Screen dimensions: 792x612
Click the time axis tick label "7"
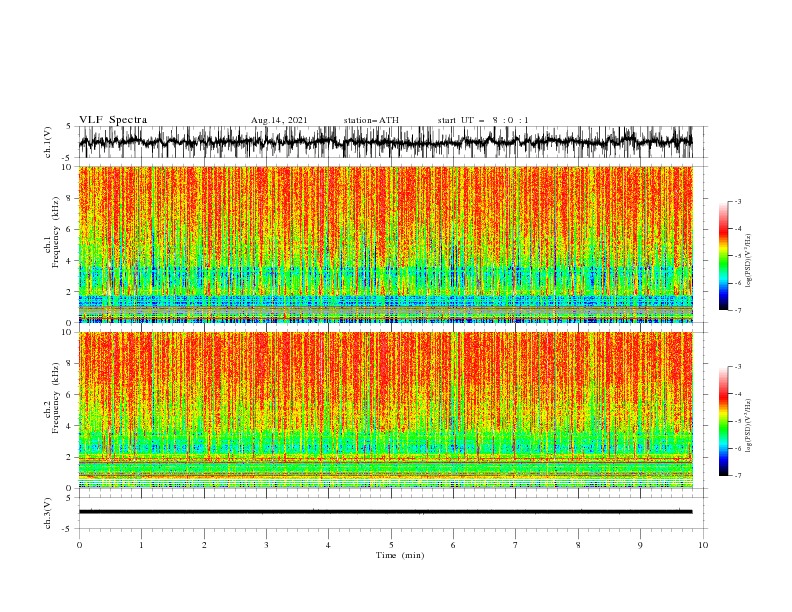tap(516, 545)
